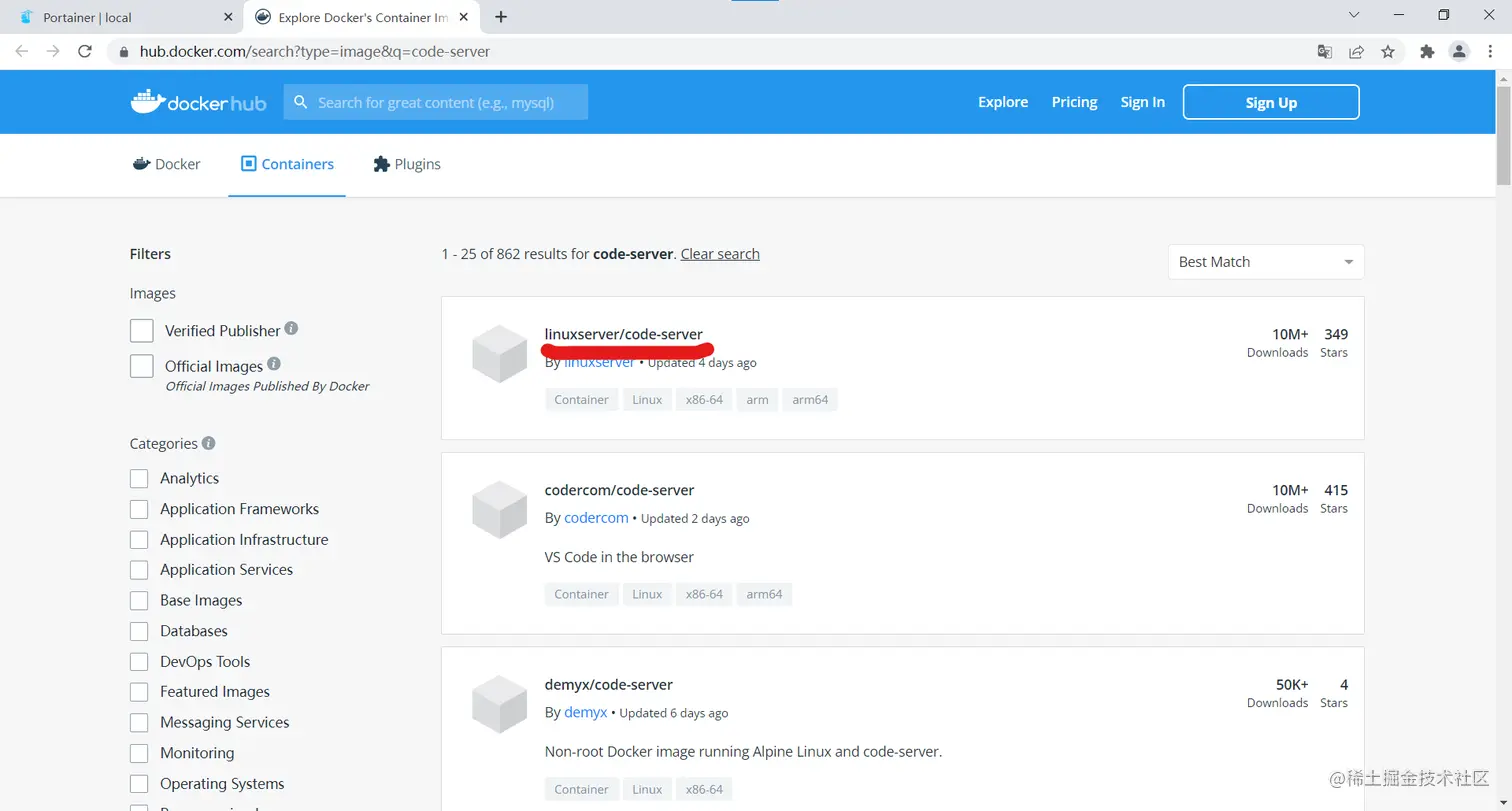
Task: Reload the page with the browser refresh icon
Action: [85, 52]
